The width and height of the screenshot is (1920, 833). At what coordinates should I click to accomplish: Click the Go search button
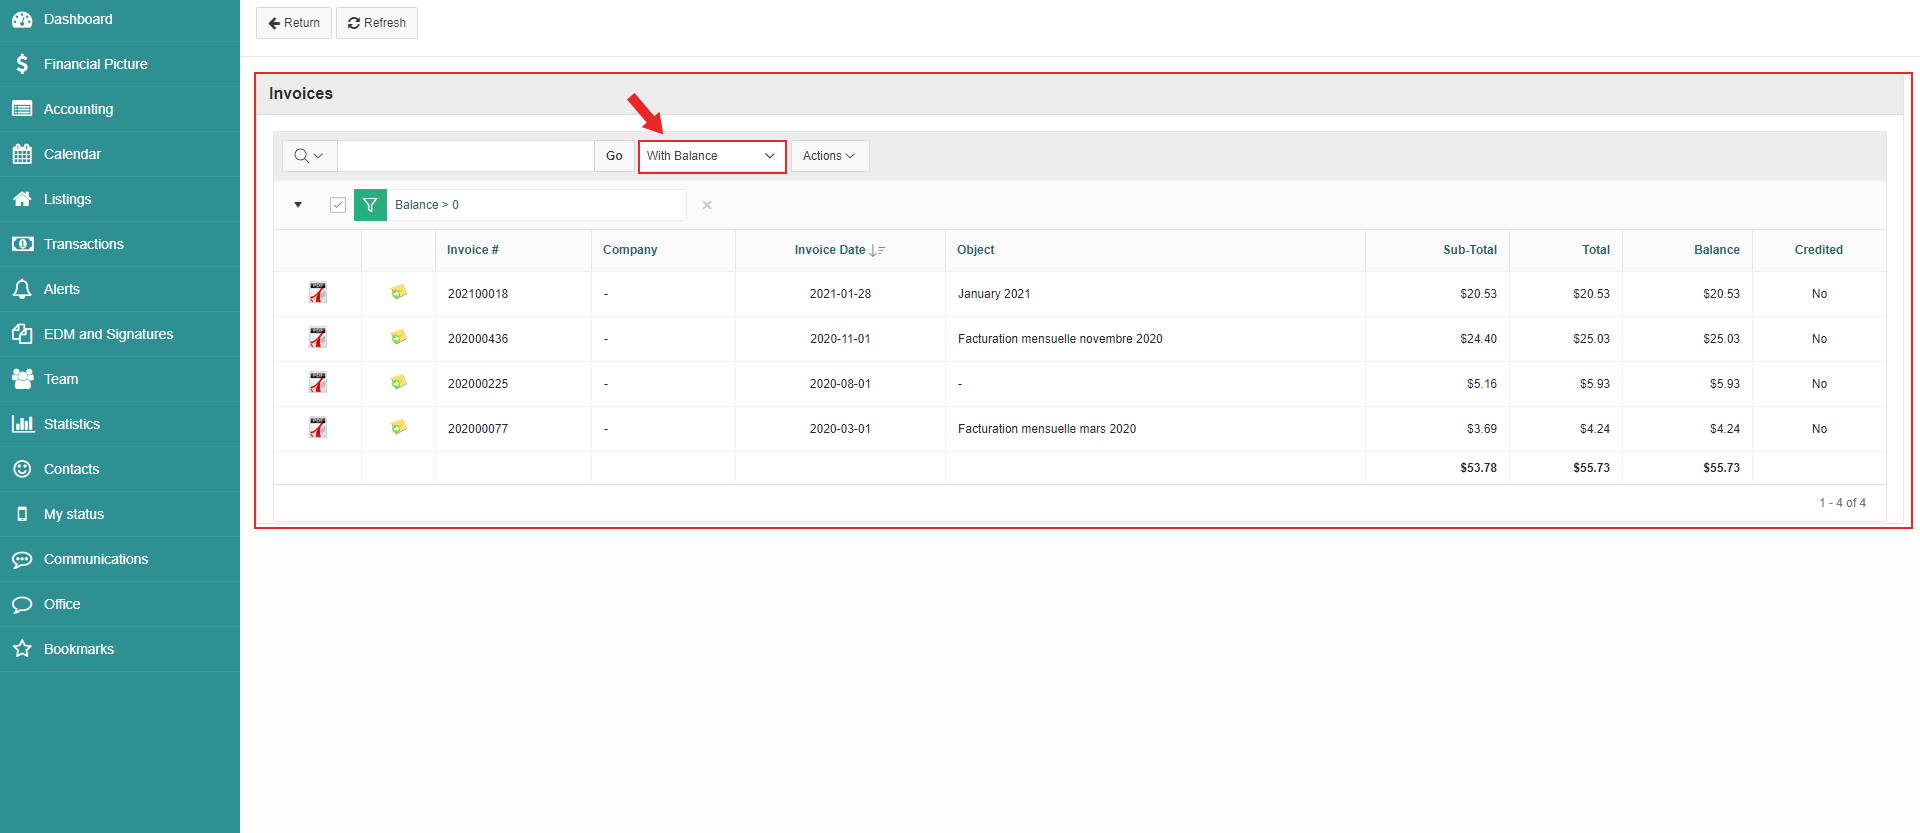[614, 156]
